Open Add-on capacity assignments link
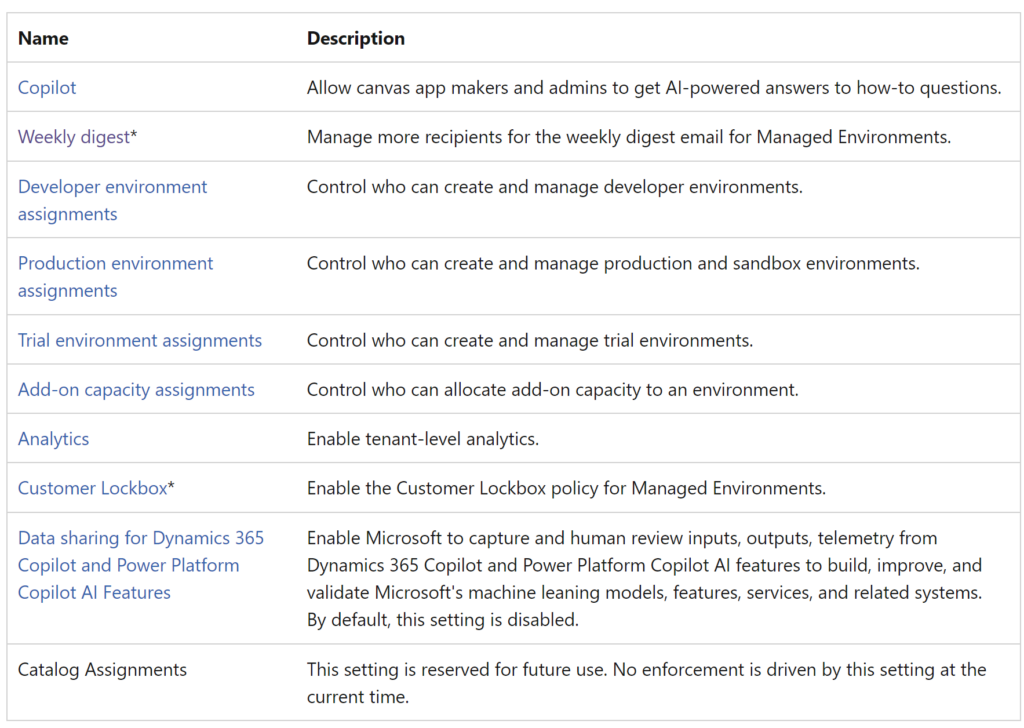Screen dimensions: 1024x728 click(x=136, y=390)
